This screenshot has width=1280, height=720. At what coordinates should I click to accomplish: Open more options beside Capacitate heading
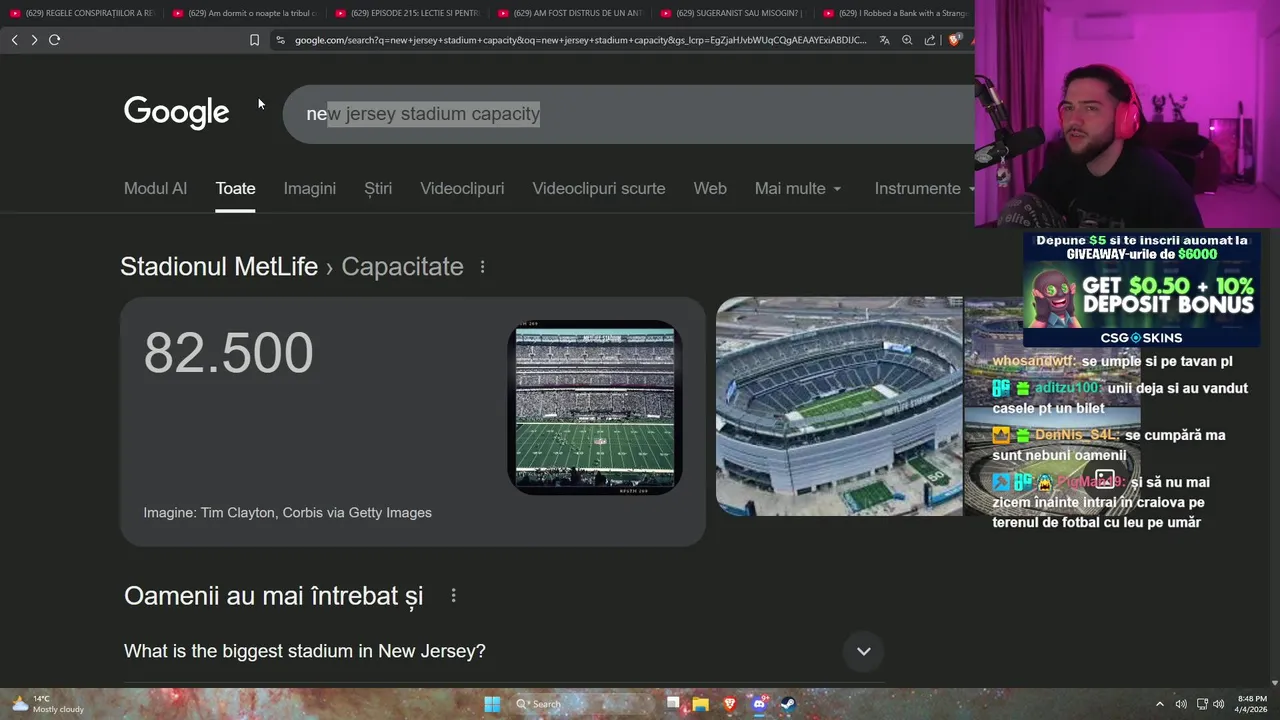482,267
